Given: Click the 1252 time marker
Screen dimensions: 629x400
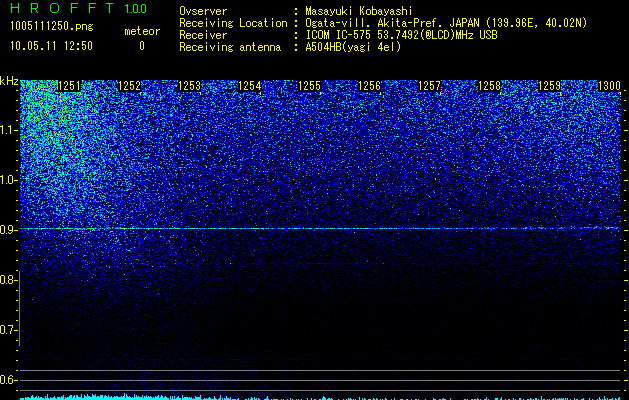Looking at the screenshot, I should coord(130,86).
